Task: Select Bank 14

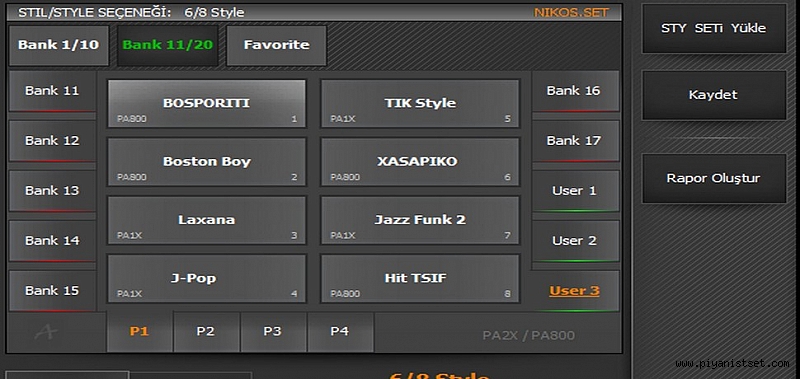Action: 52,241
